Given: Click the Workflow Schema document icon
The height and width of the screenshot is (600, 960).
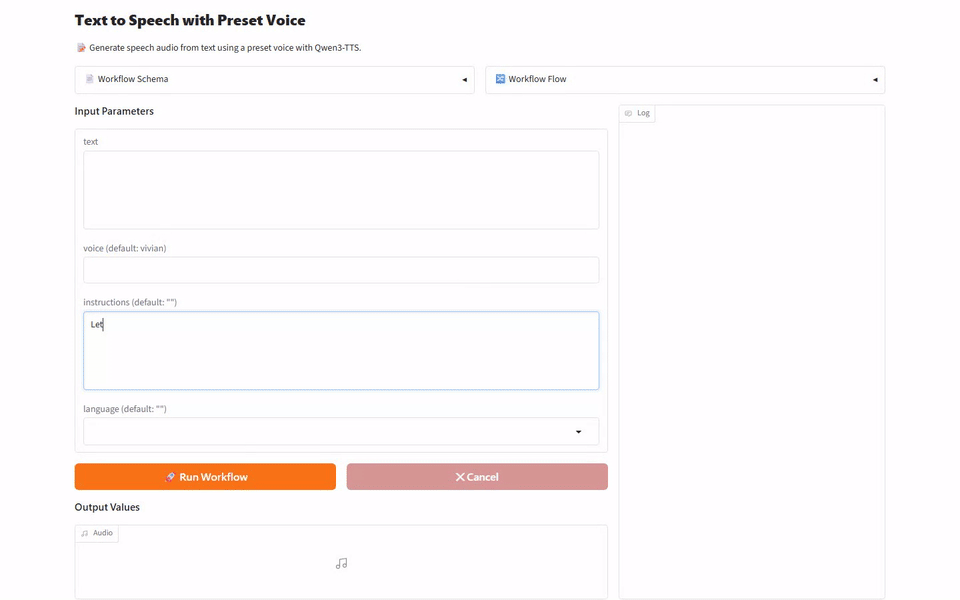Looking at the screenshot, I should point(89,79).
